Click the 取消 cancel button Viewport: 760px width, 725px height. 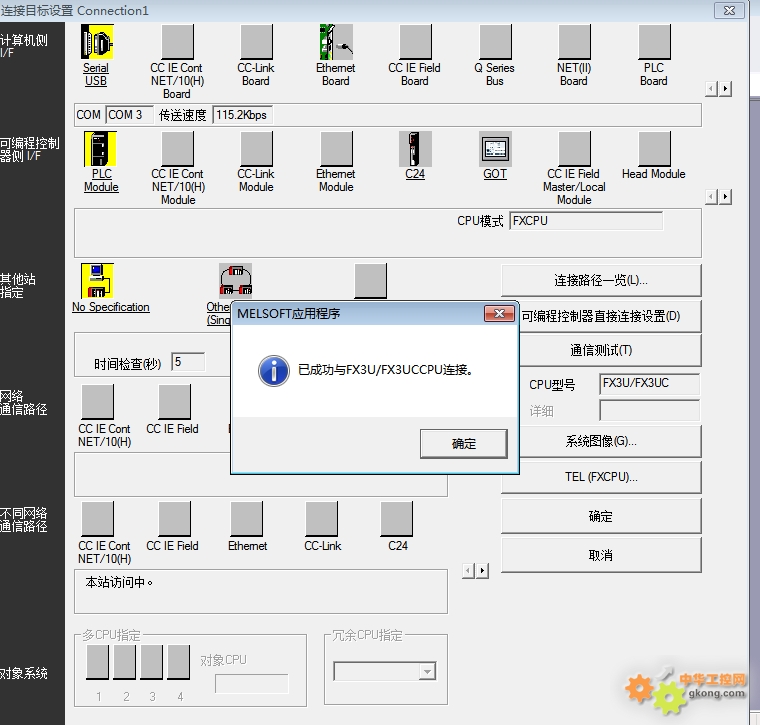tap(601, 555)
